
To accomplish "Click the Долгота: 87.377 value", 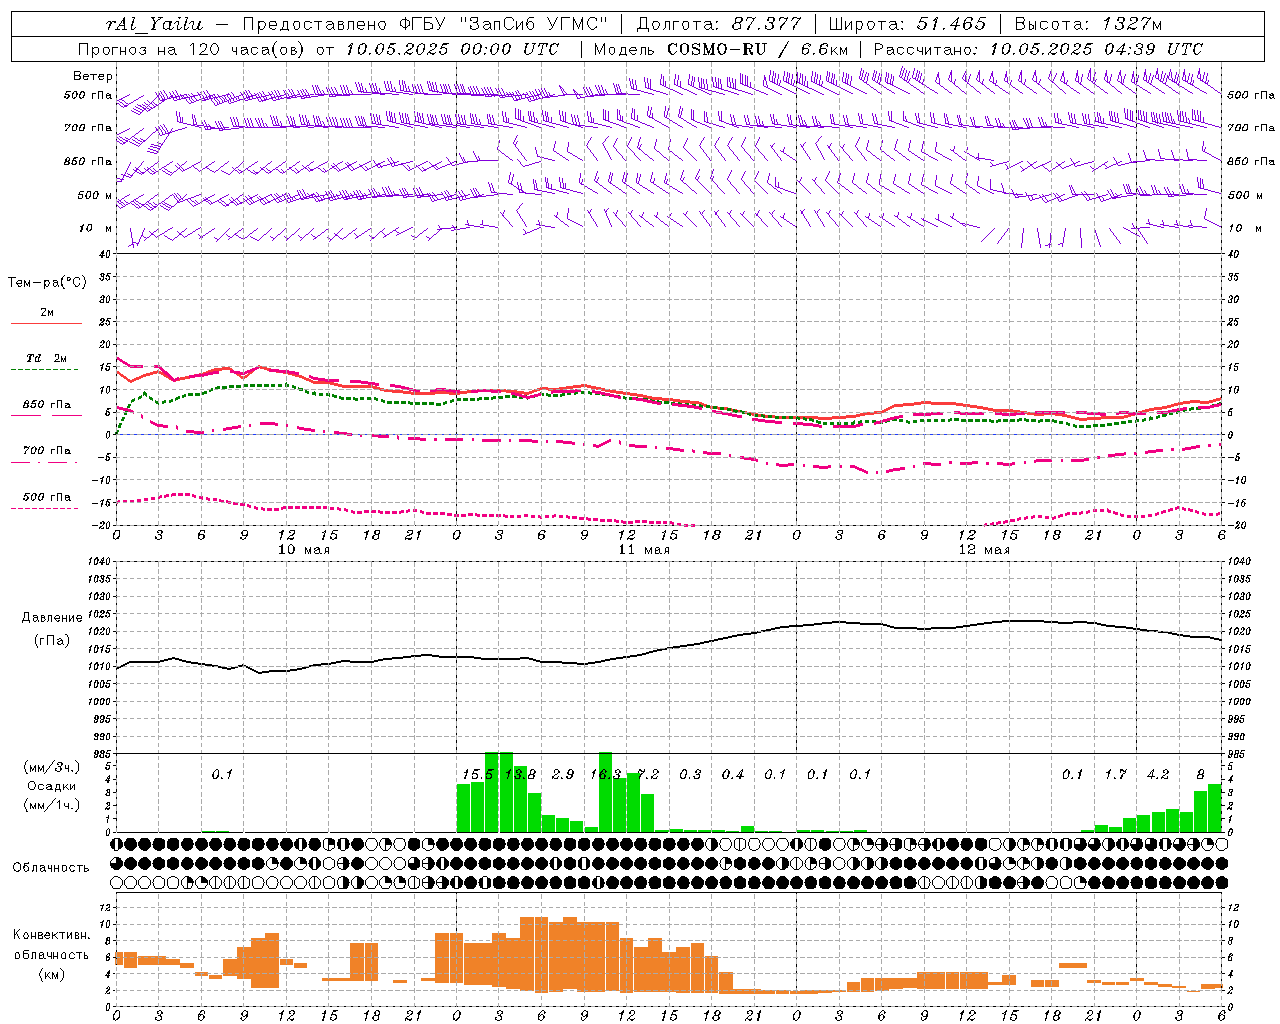I will coord(719,24).
